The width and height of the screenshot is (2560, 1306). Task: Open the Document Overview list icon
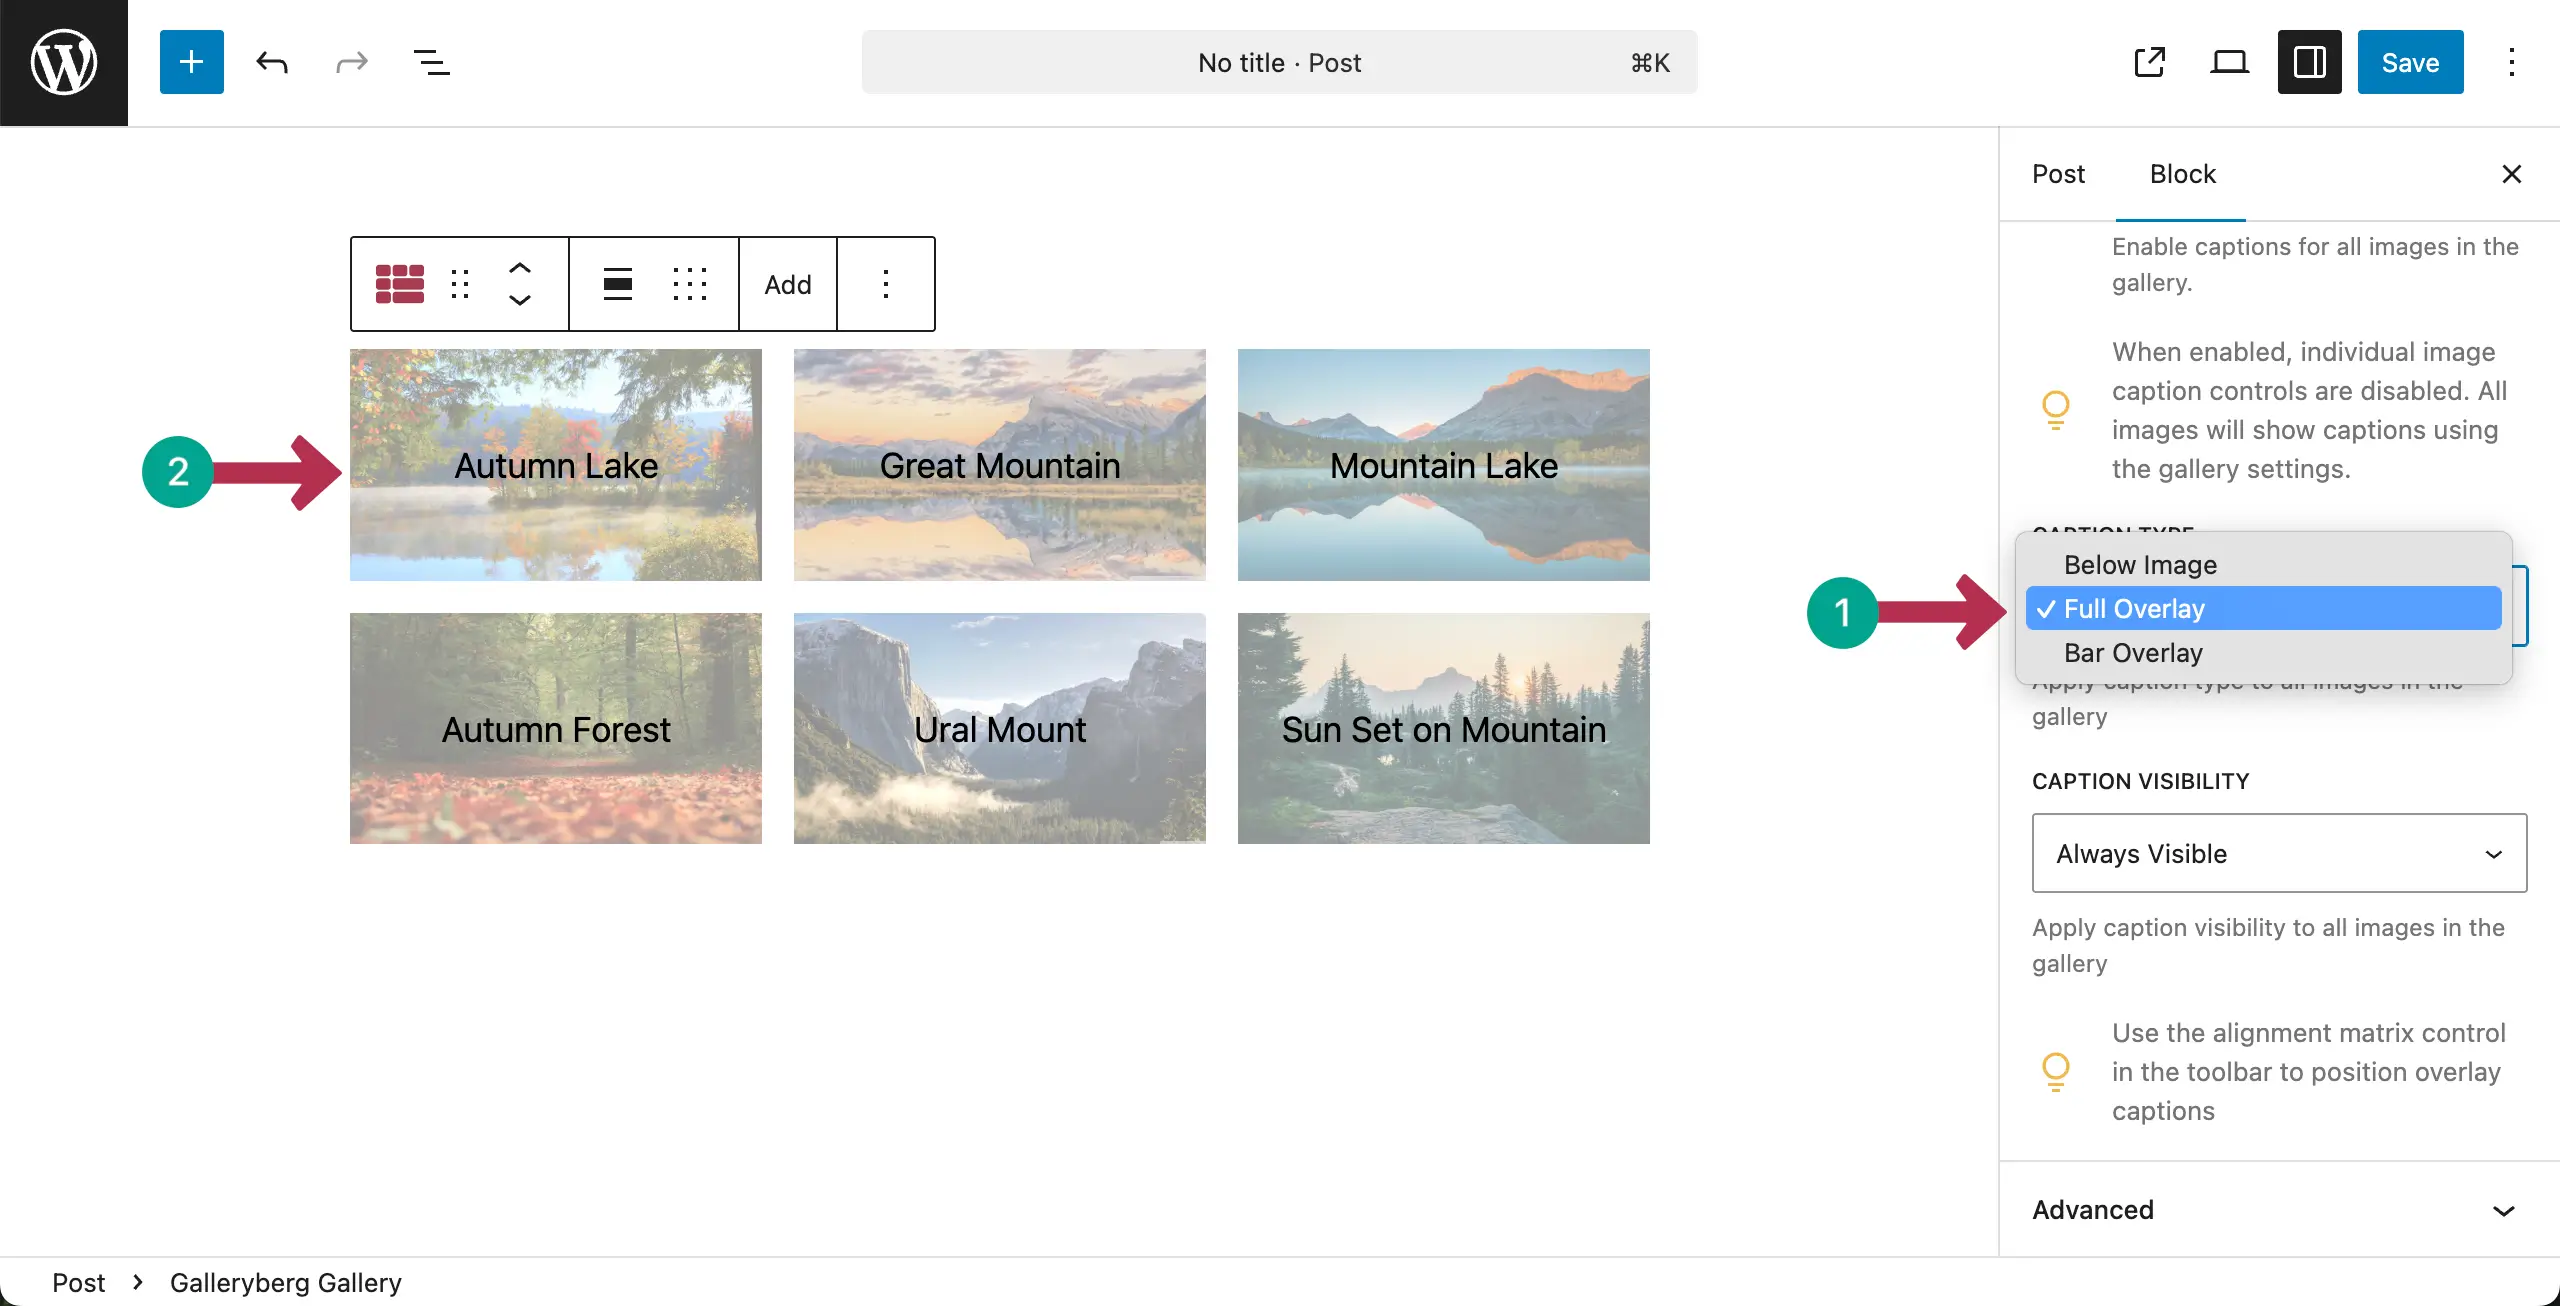[431, 62]
